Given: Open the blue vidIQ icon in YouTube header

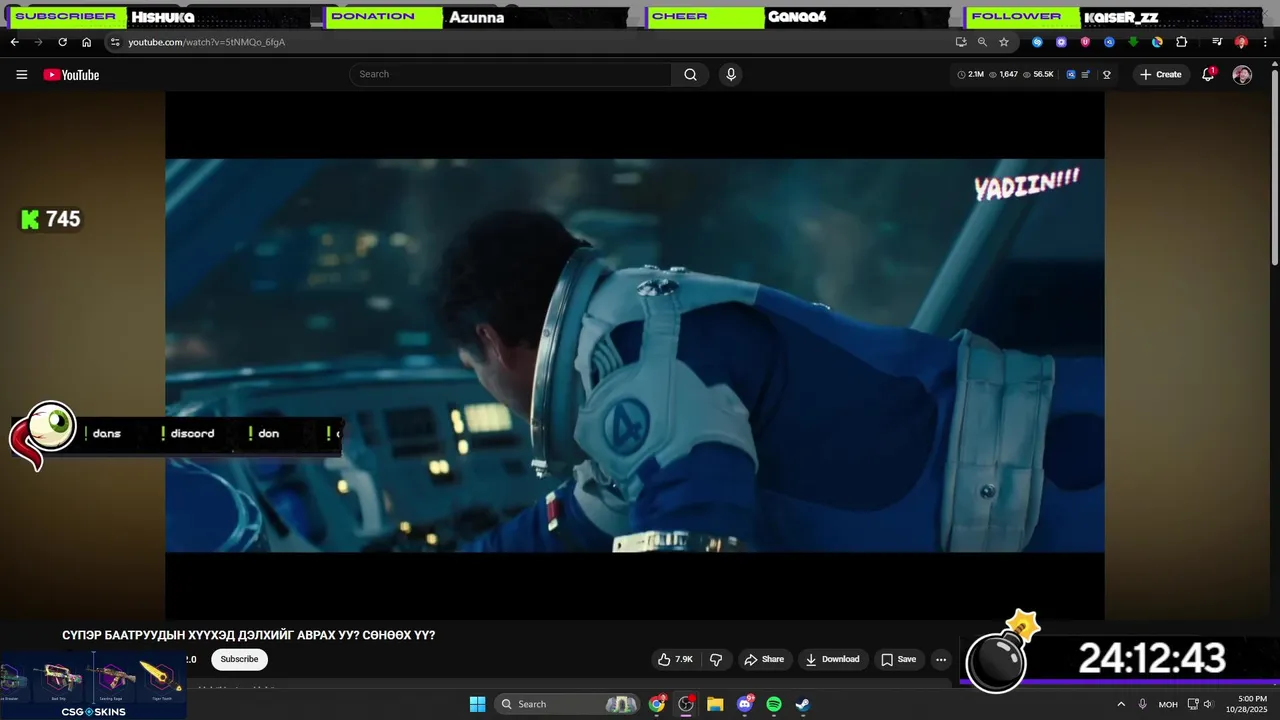Looking at the screenshot, I should click(1071, 75).
